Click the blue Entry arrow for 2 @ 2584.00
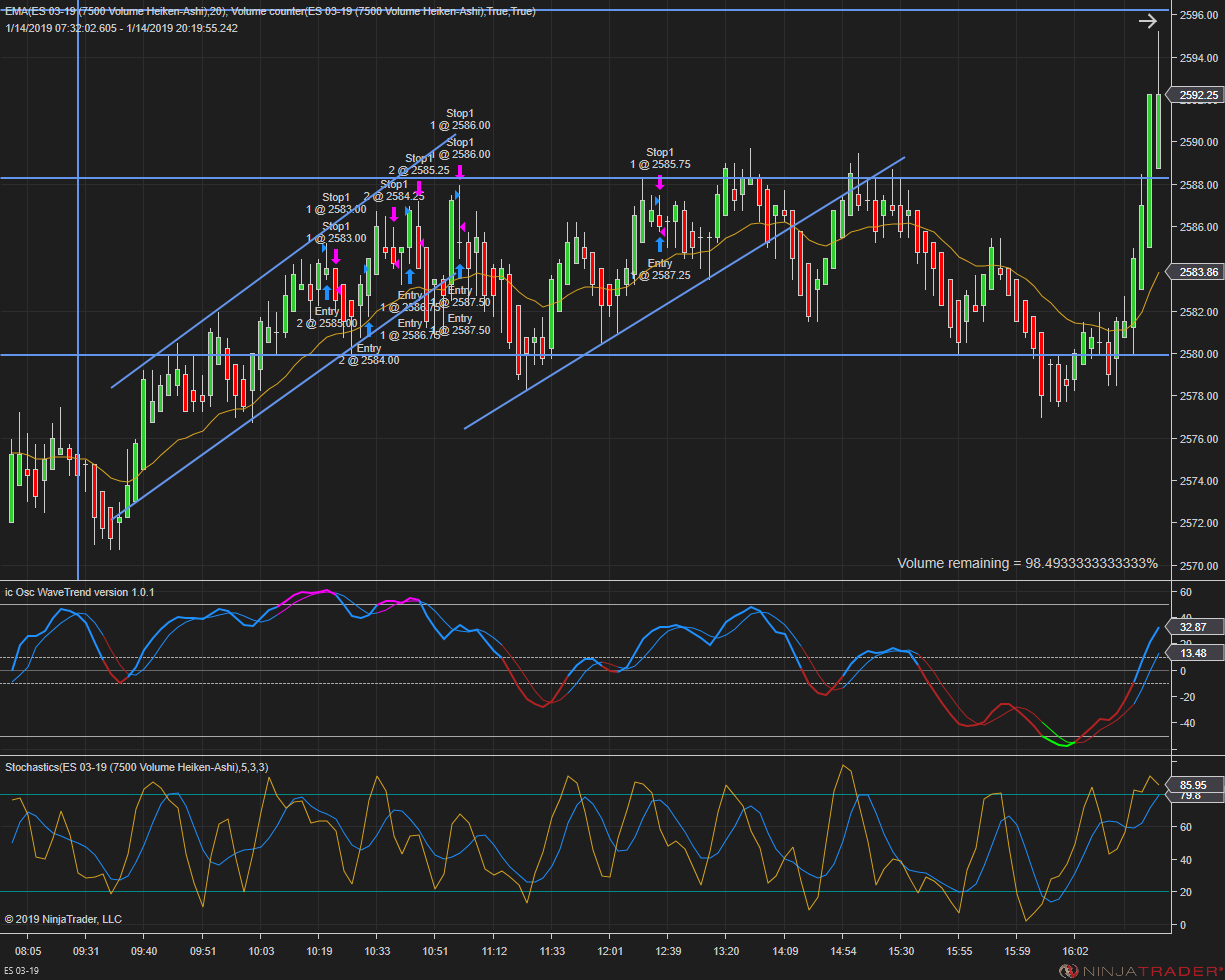Image resolution: width=1225 pixels, height=980 pixels. point(369,329)
